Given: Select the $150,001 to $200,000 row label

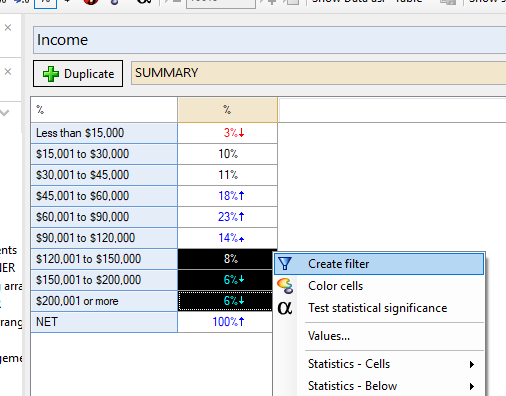Looking at the screenshot, I should coord(104,280).
